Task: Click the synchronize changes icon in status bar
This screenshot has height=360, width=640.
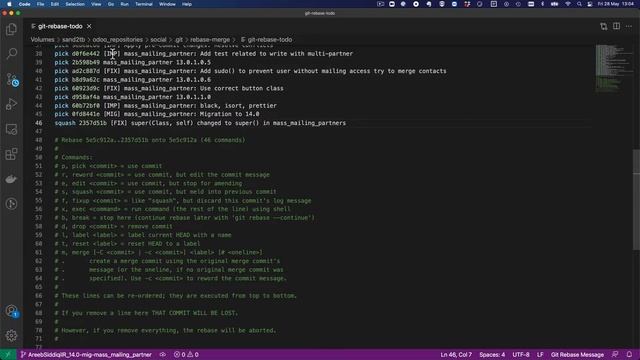Action: [x=162, y=355]
